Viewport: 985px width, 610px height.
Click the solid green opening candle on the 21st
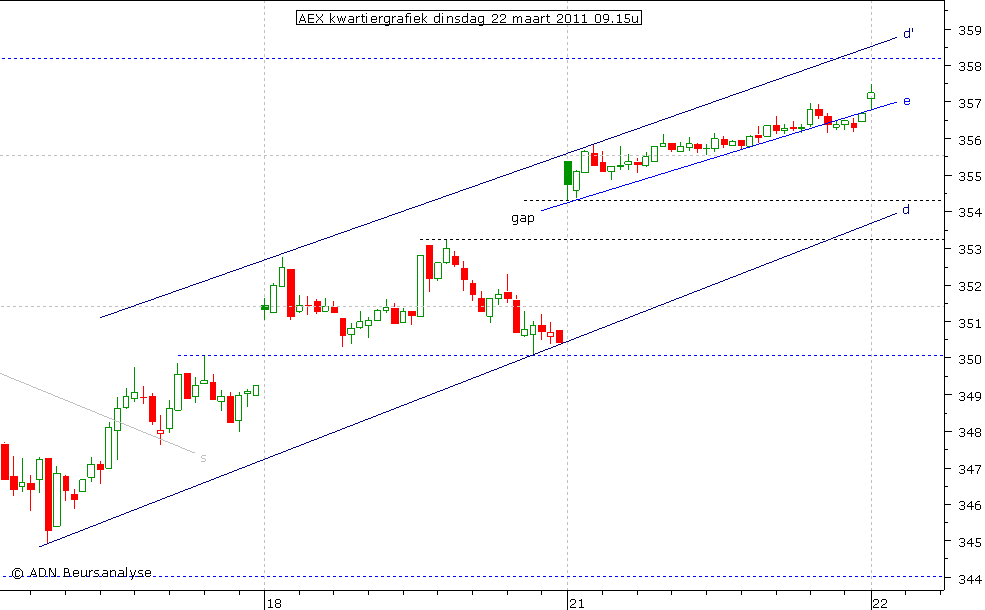[568, 173]
